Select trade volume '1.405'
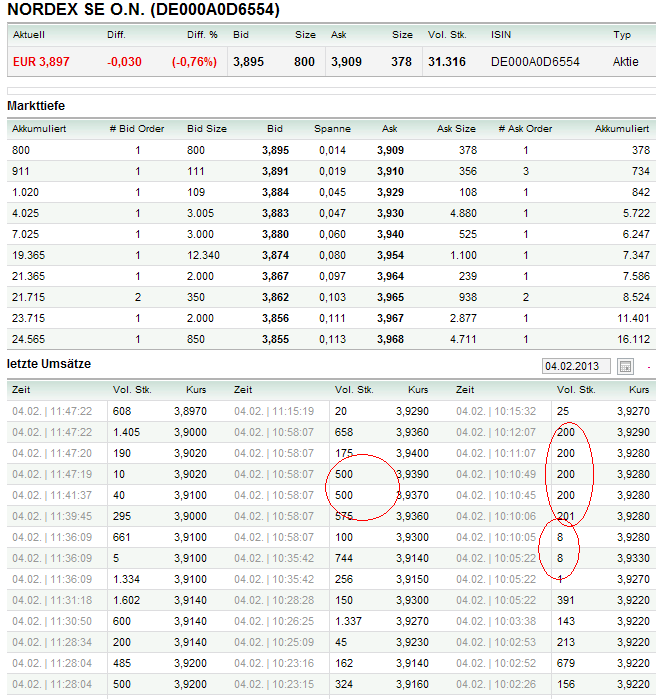The width and height of the screenshot is (656, 699). [x=126, y=432]
